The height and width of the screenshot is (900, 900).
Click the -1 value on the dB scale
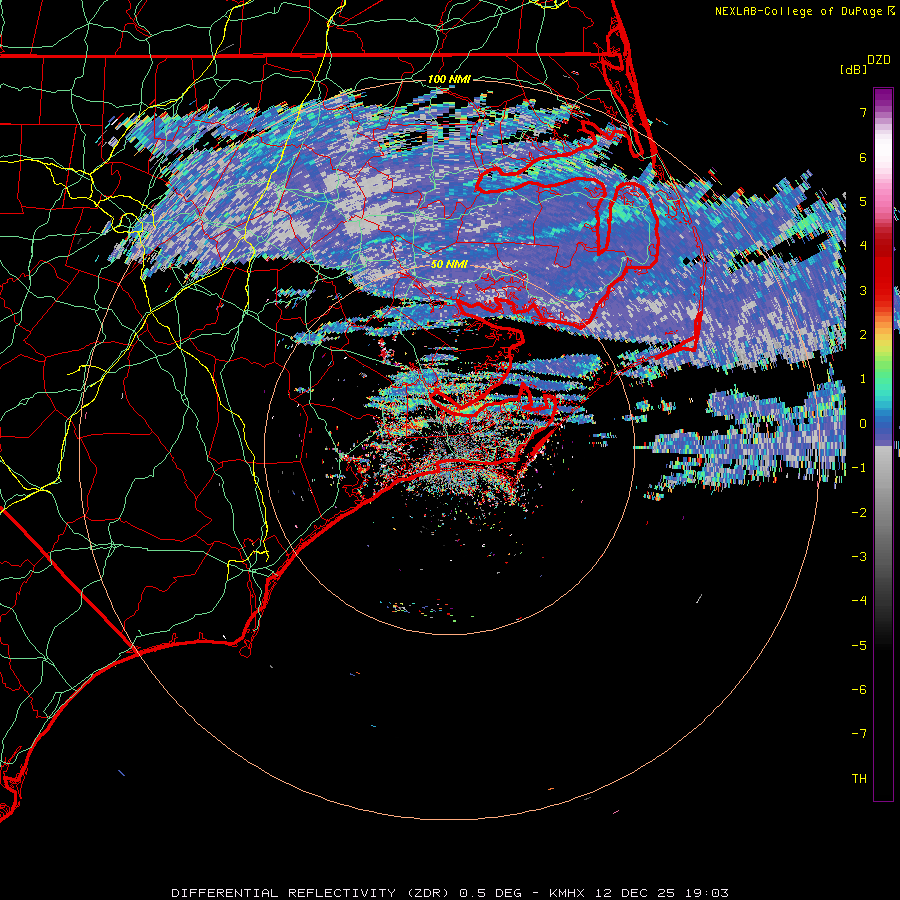click(859, 468)
